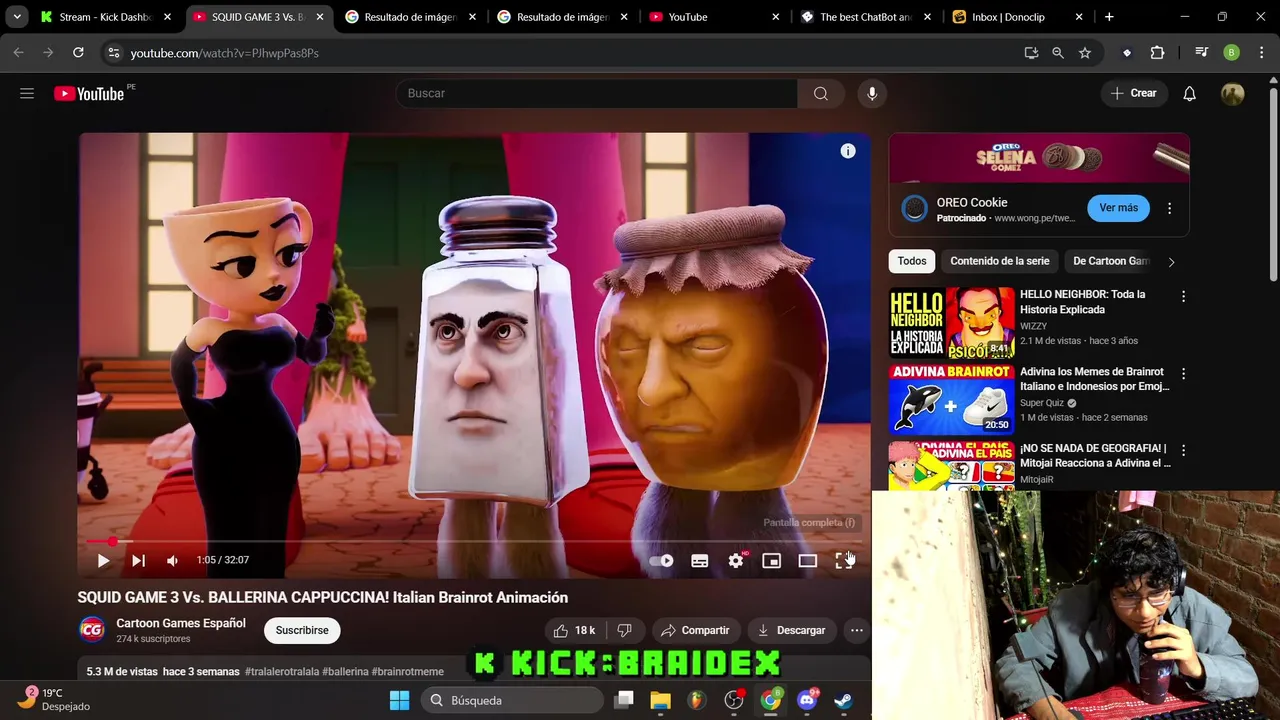1280x720 pixels.
Task: Open the YouTube notifications bell
Action: (x=1189, y=93)
